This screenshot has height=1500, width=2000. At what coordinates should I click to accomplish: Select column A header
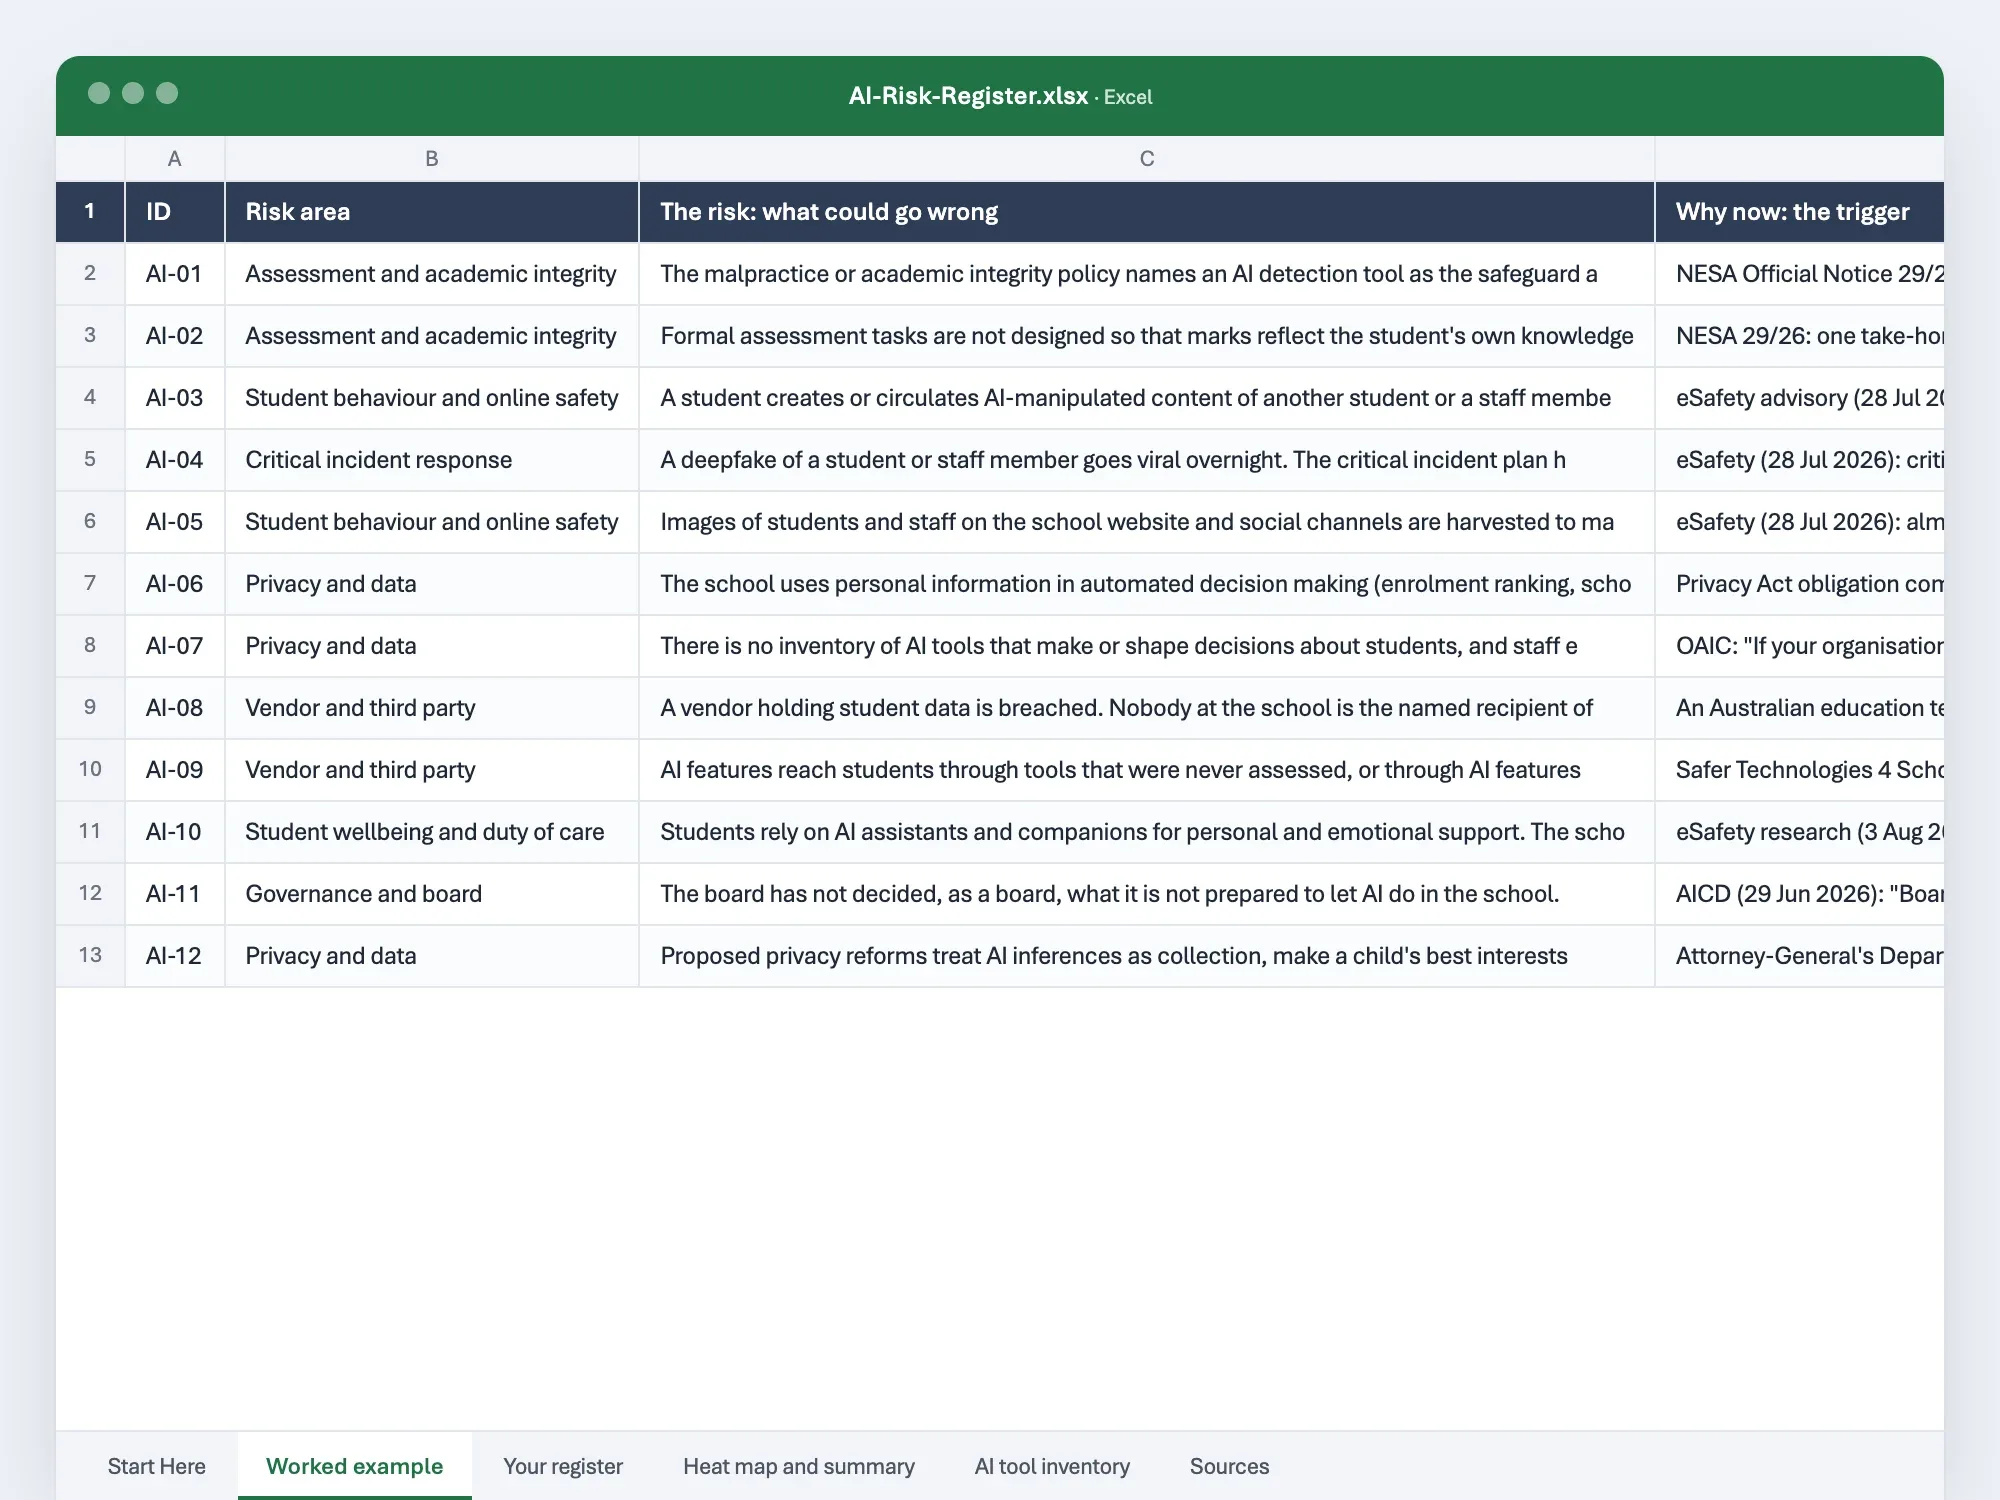175,158
